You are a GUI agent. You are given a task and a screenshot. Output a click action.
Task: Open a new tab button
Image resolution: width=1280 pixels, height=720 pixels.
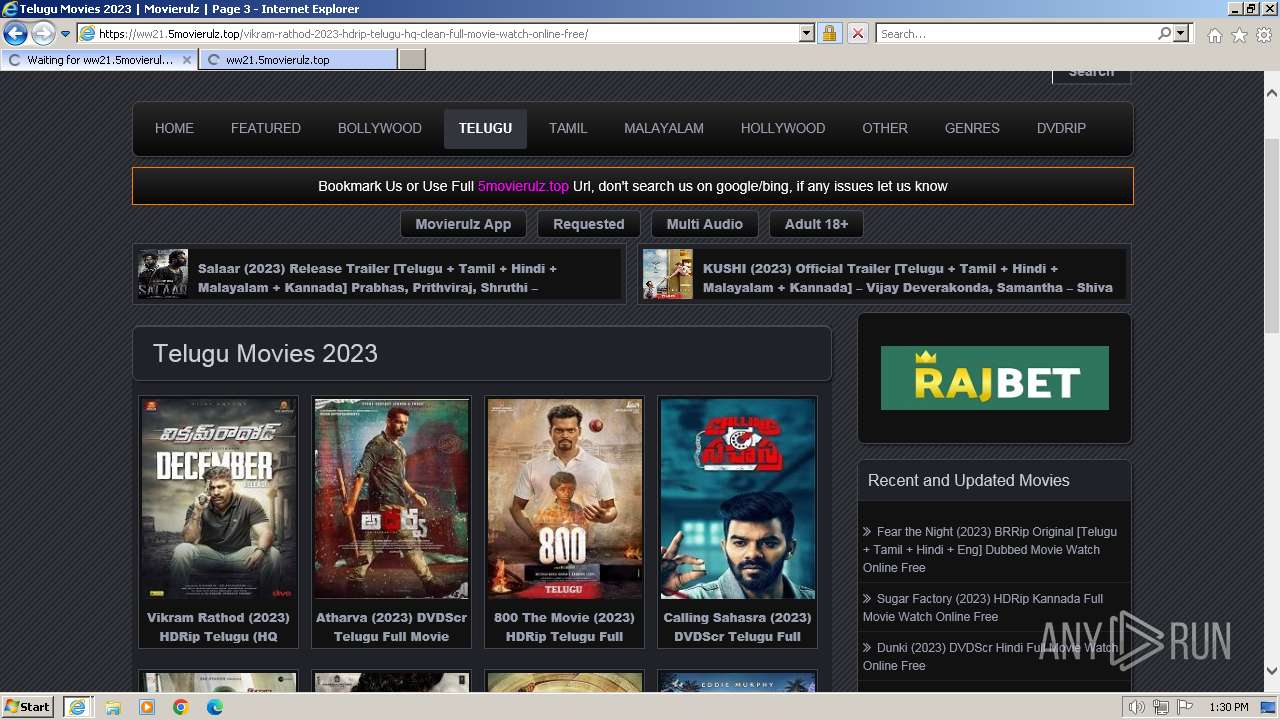click(x=412, y=60)
